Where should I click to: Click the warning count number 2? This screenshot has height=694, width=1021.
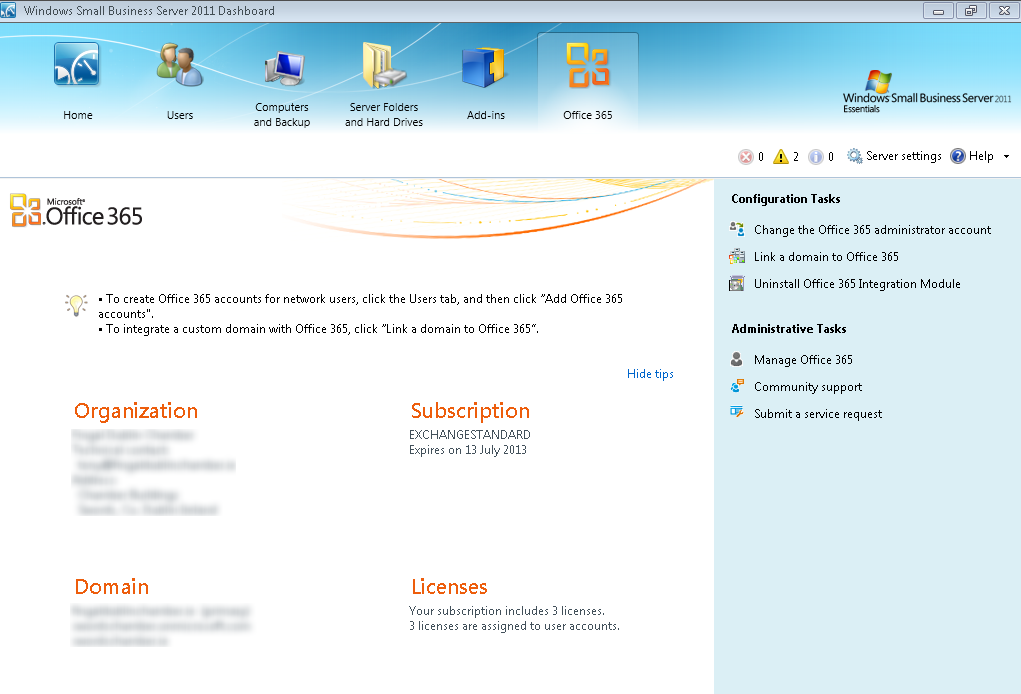click(796, 157)
